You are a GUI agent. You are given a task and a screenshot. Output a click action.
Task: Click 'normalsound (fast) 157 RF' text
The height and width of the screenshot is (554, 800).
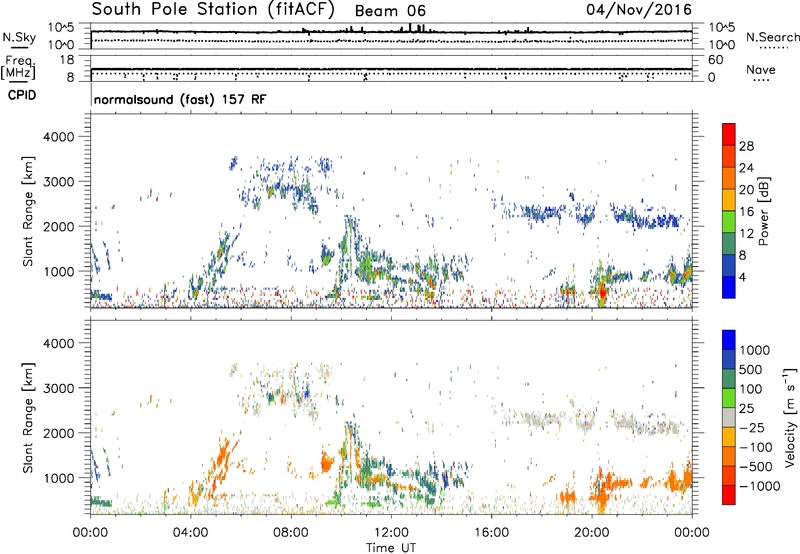(x=180, y=99)
